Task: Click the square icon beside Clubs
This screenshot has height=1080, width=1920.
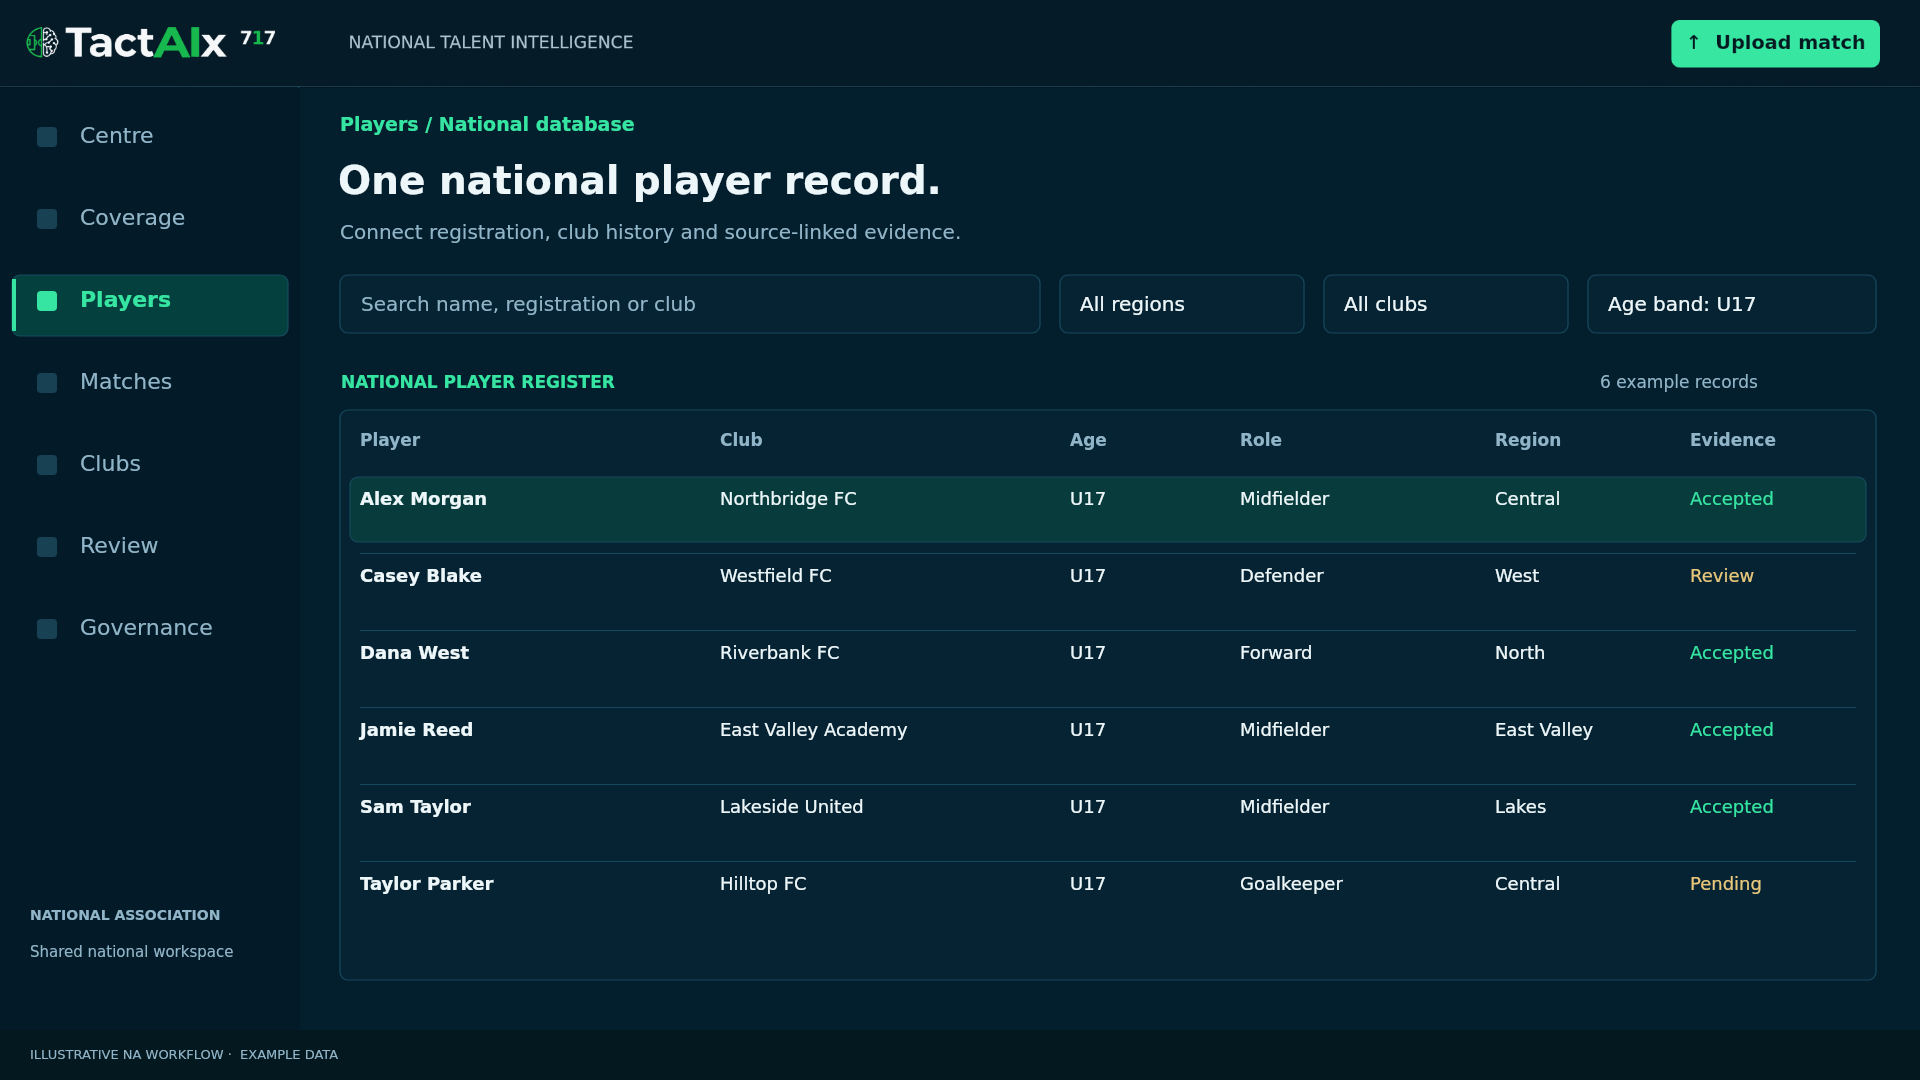Action: (x=47, y=465)
